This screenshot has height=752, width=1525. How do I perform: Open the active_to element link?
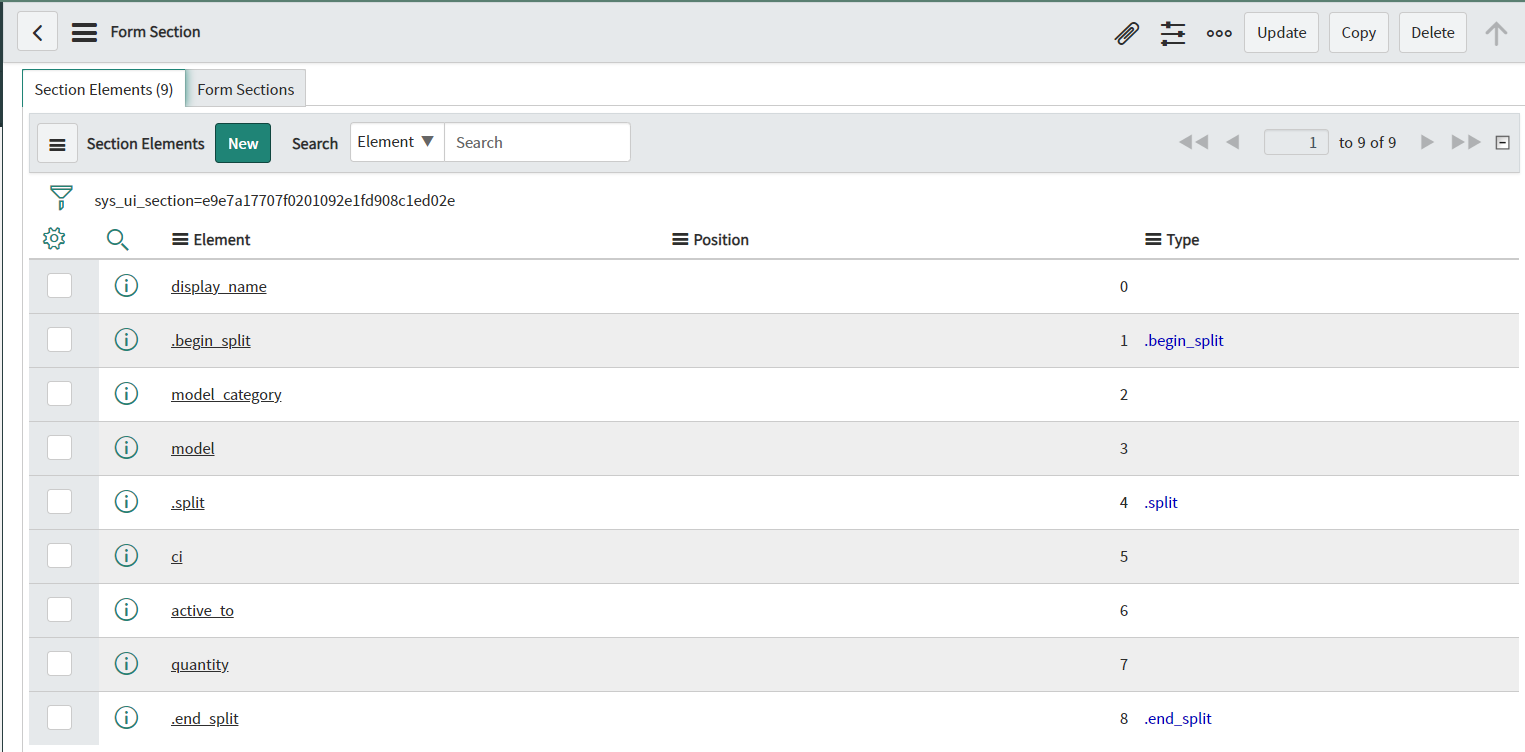tap(202, 611)
